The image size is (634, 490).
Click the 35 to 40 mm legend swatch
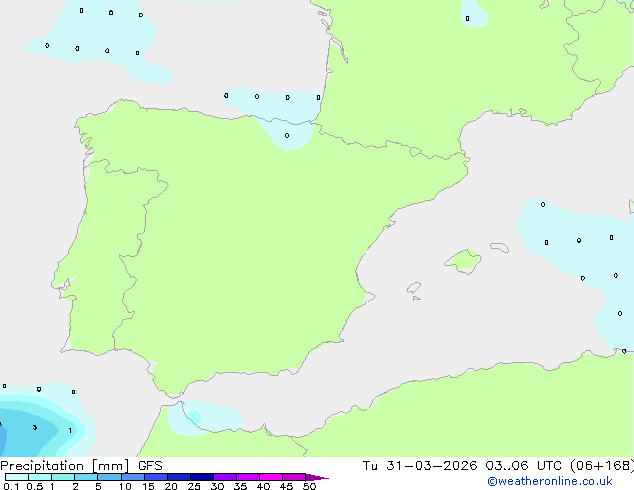(248, 477)
